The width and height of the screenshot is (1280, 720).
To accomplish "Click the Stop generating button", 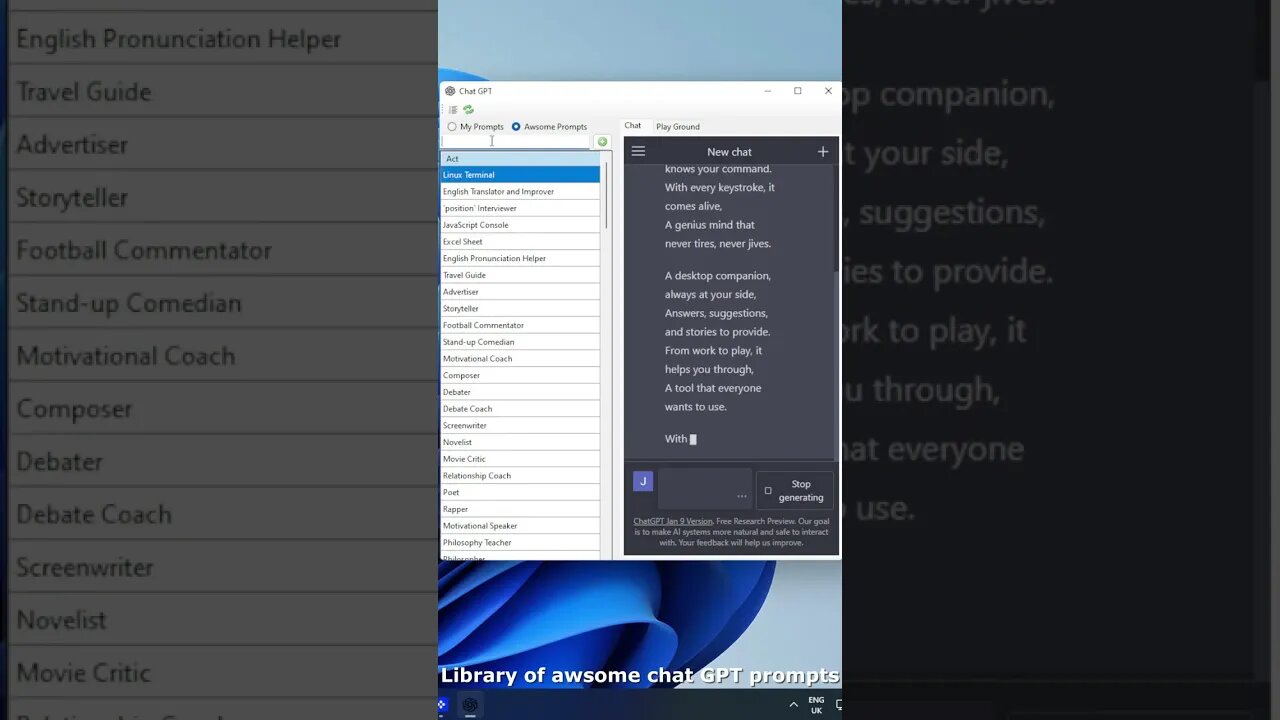I will pos(794,490).
